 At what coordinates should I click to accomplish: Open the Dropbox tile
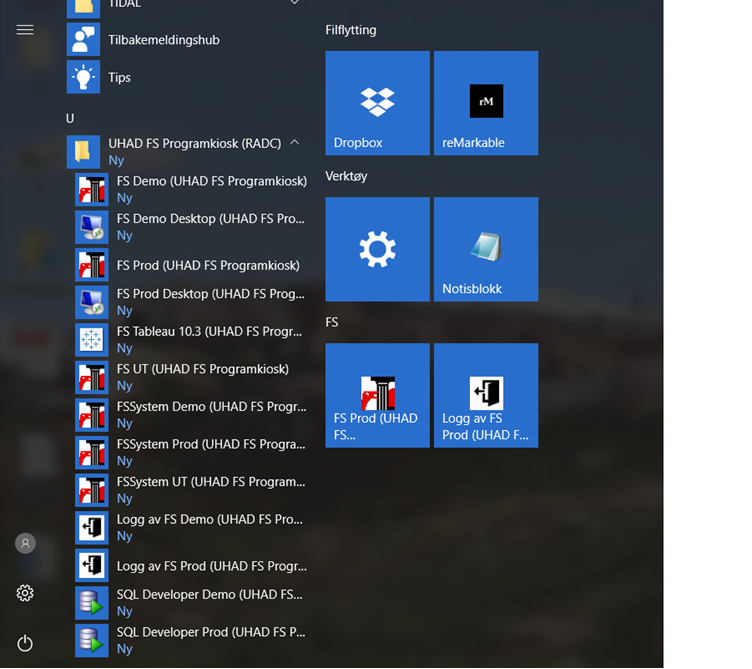coord(377,103)
